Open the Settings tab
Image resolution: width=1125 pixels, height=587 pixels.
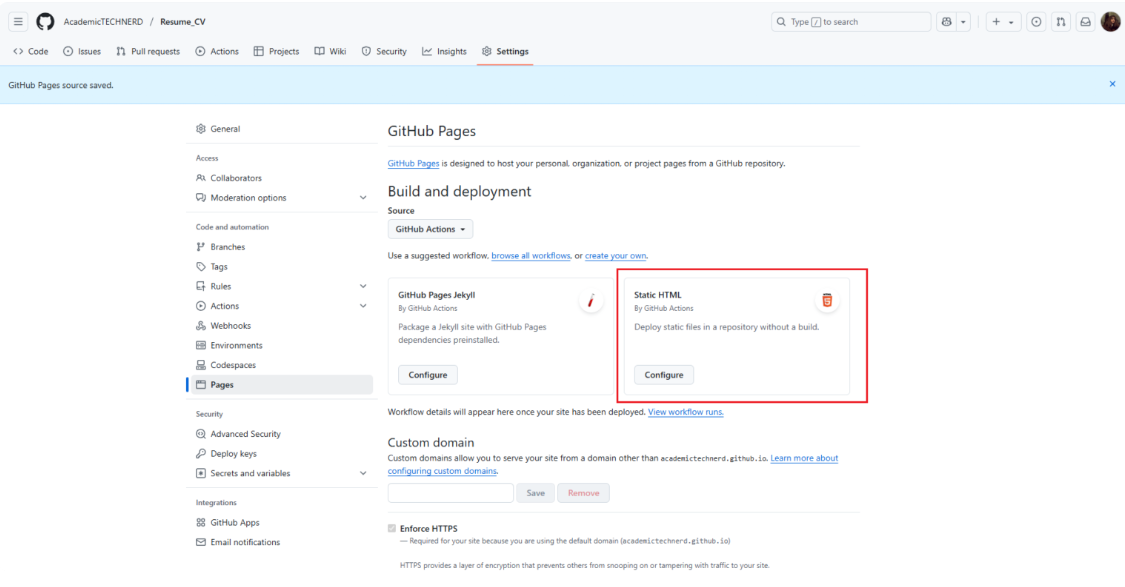click(x=505, y=52)
